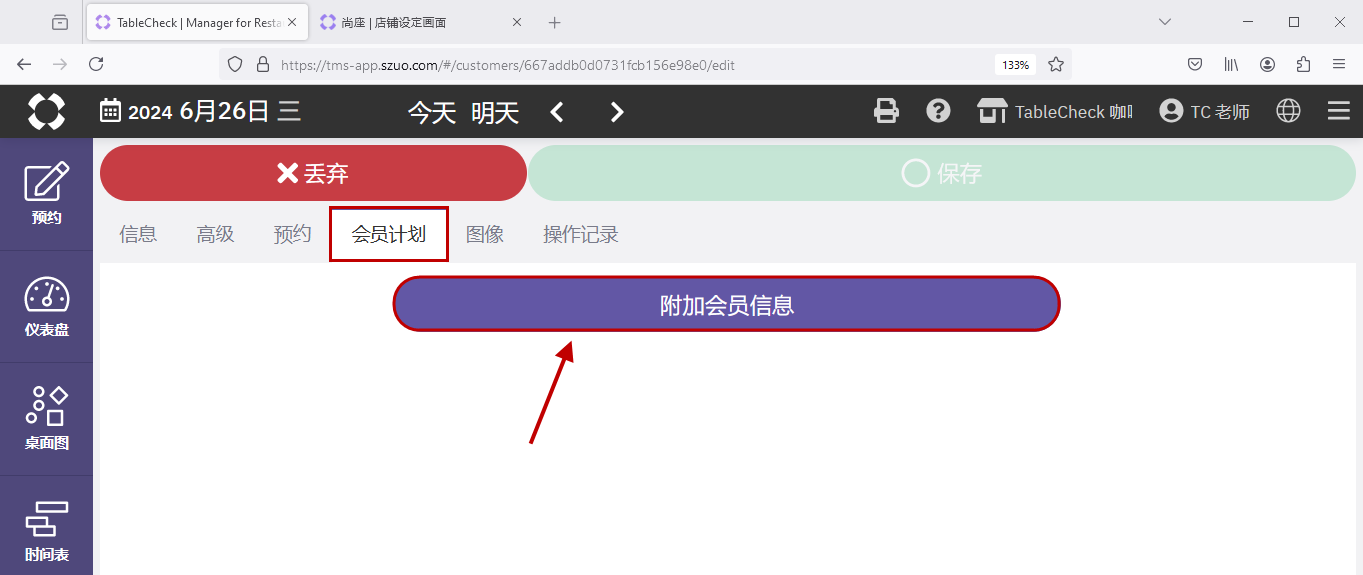Open the browser extensions icon

pos(1303,64)
